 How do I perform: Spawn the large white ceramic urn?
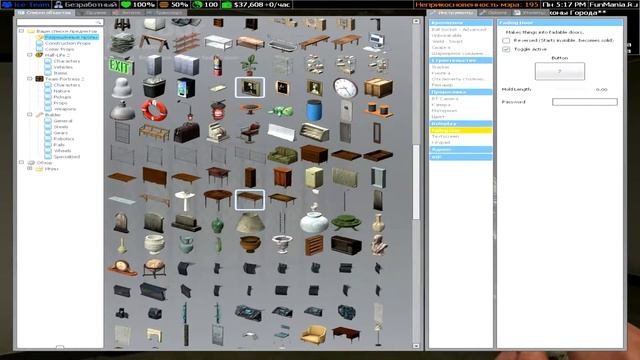[313, 222]
